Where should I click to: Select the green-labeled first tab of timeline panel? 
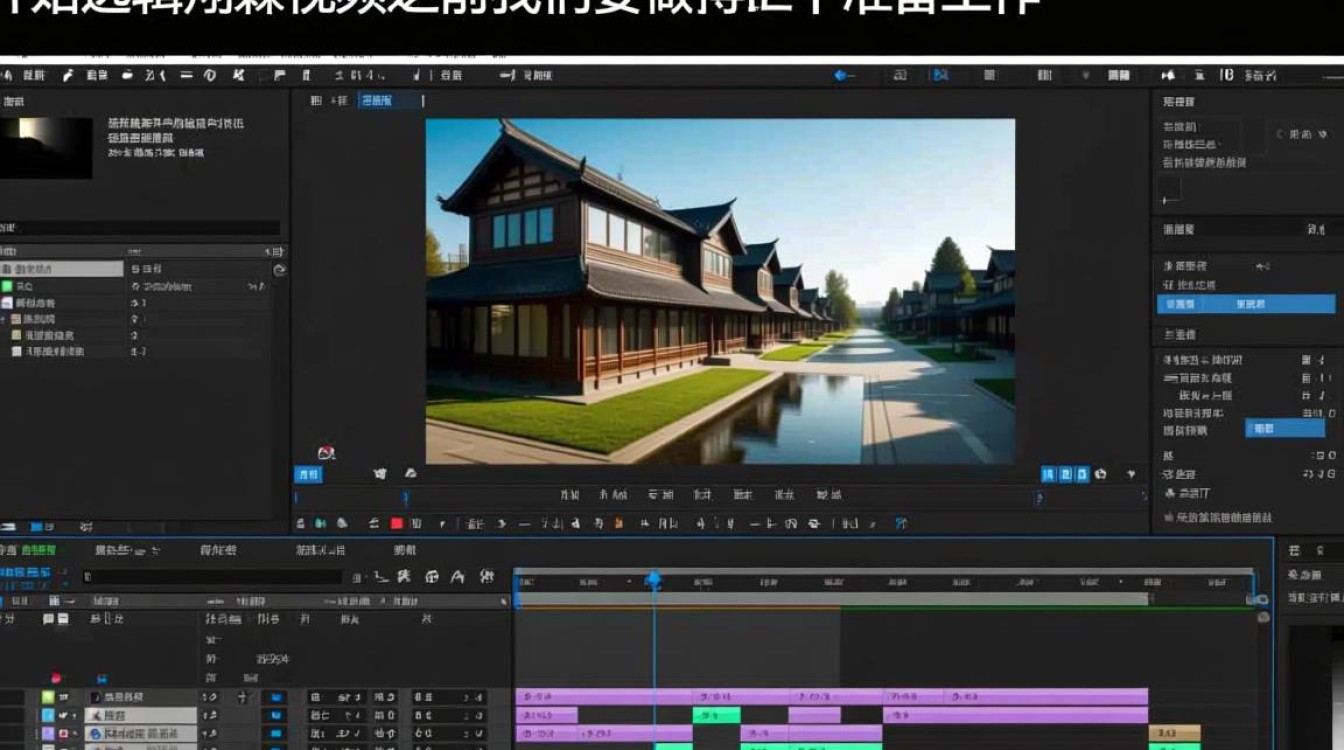[x=40, y=550]
